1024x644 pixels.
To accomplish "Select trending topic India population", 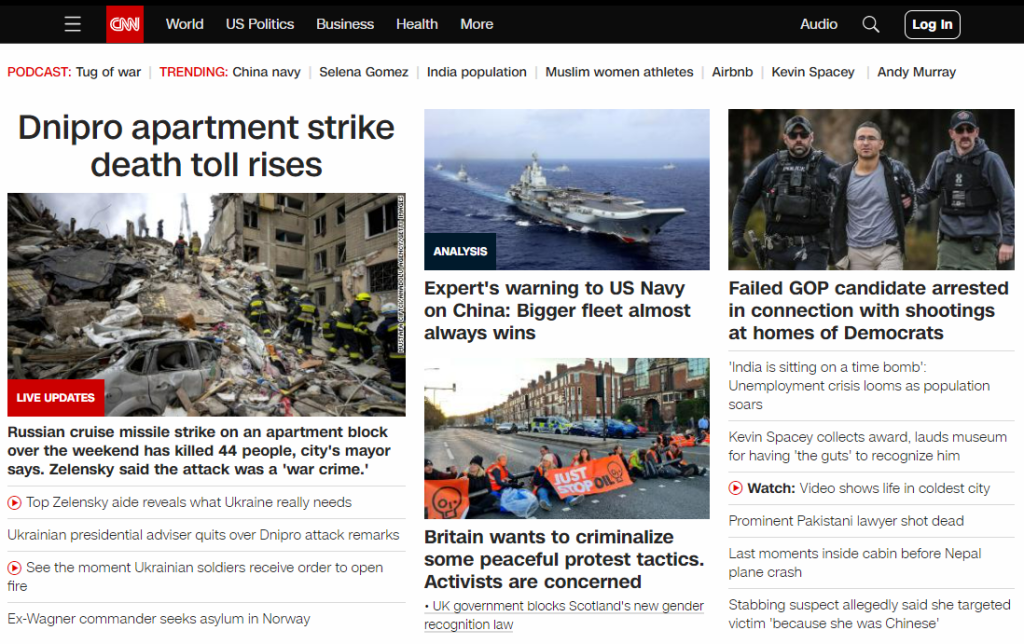I will pyautogui.click(x=477, y=72).
